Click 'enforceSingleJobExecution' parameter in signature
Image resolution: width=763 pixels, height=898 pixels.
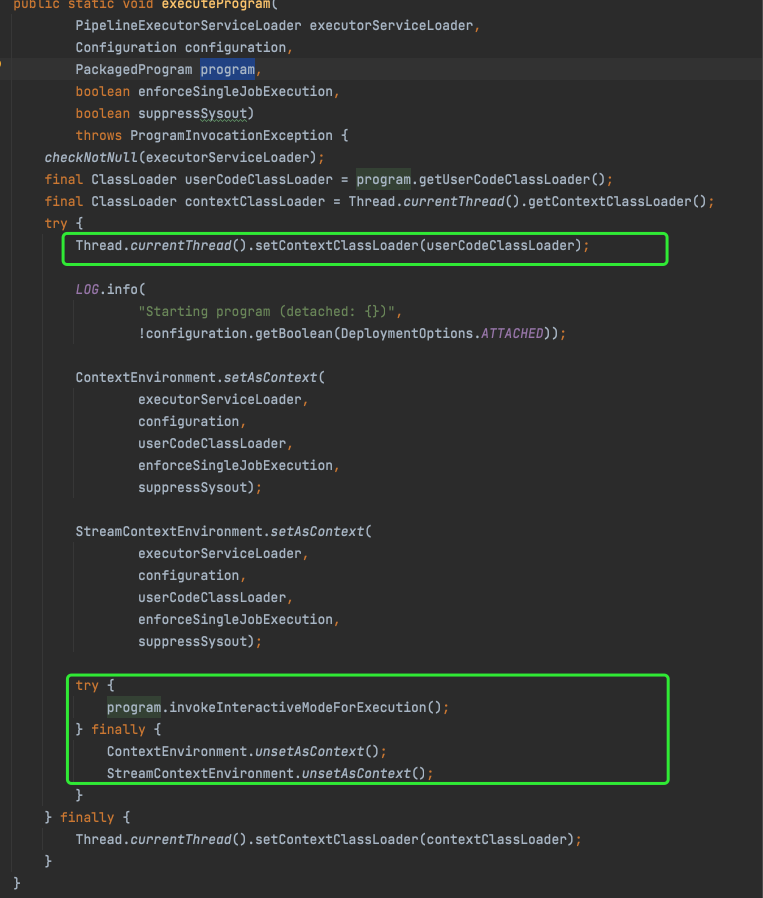pyautogui.click(x=235, y=92)
